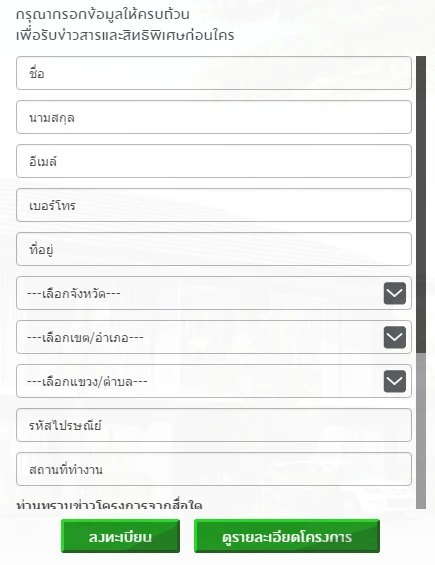Click the dark scrollbar thumb of the form
The image size is (435, 565).
click(421, 204)
